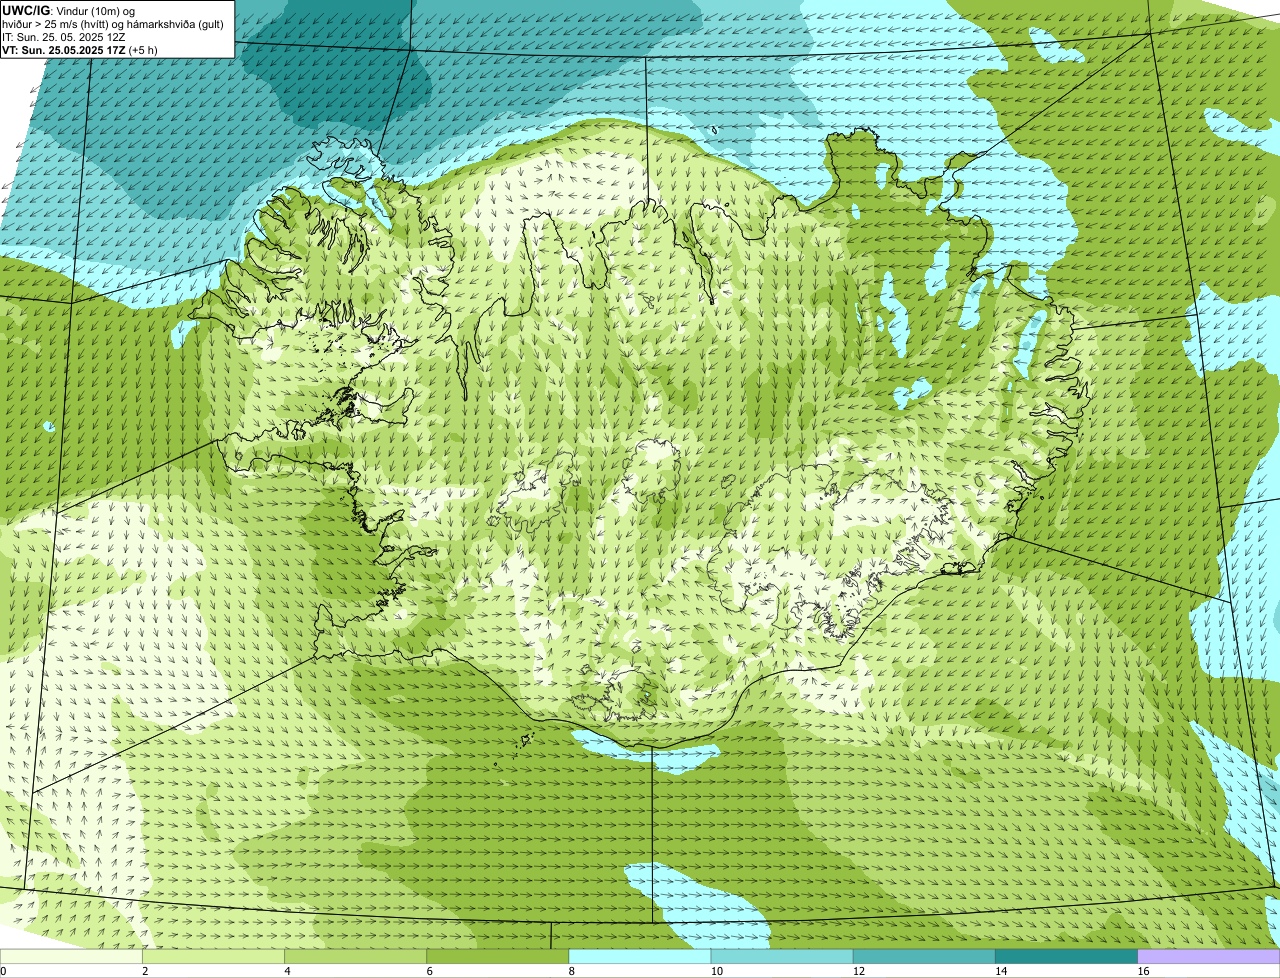Click the UWC/IG title text

[27, 10]
